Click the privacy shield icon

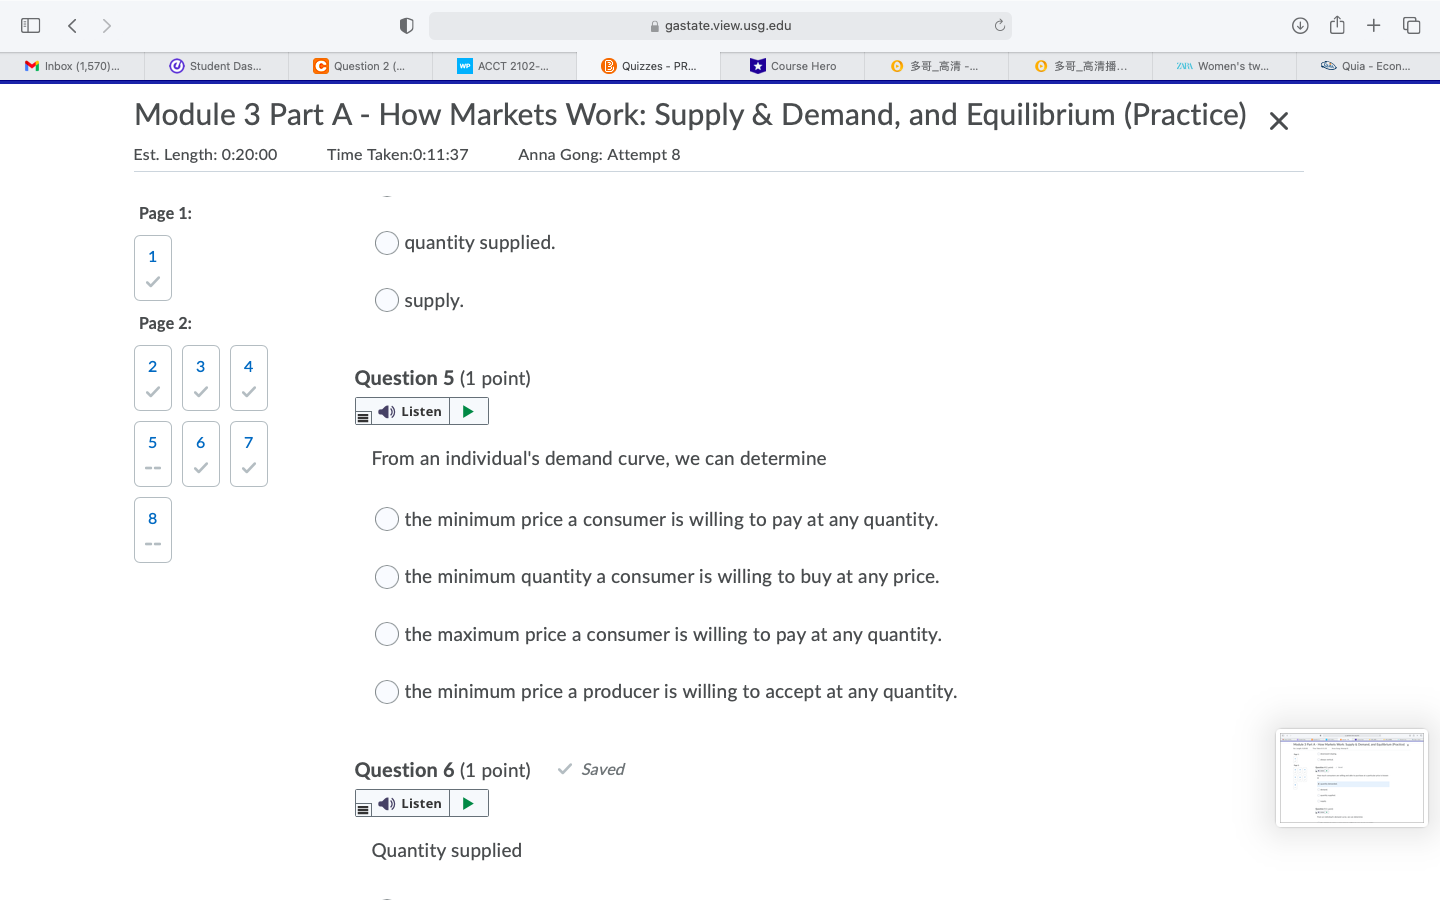[x=405, y=25]
